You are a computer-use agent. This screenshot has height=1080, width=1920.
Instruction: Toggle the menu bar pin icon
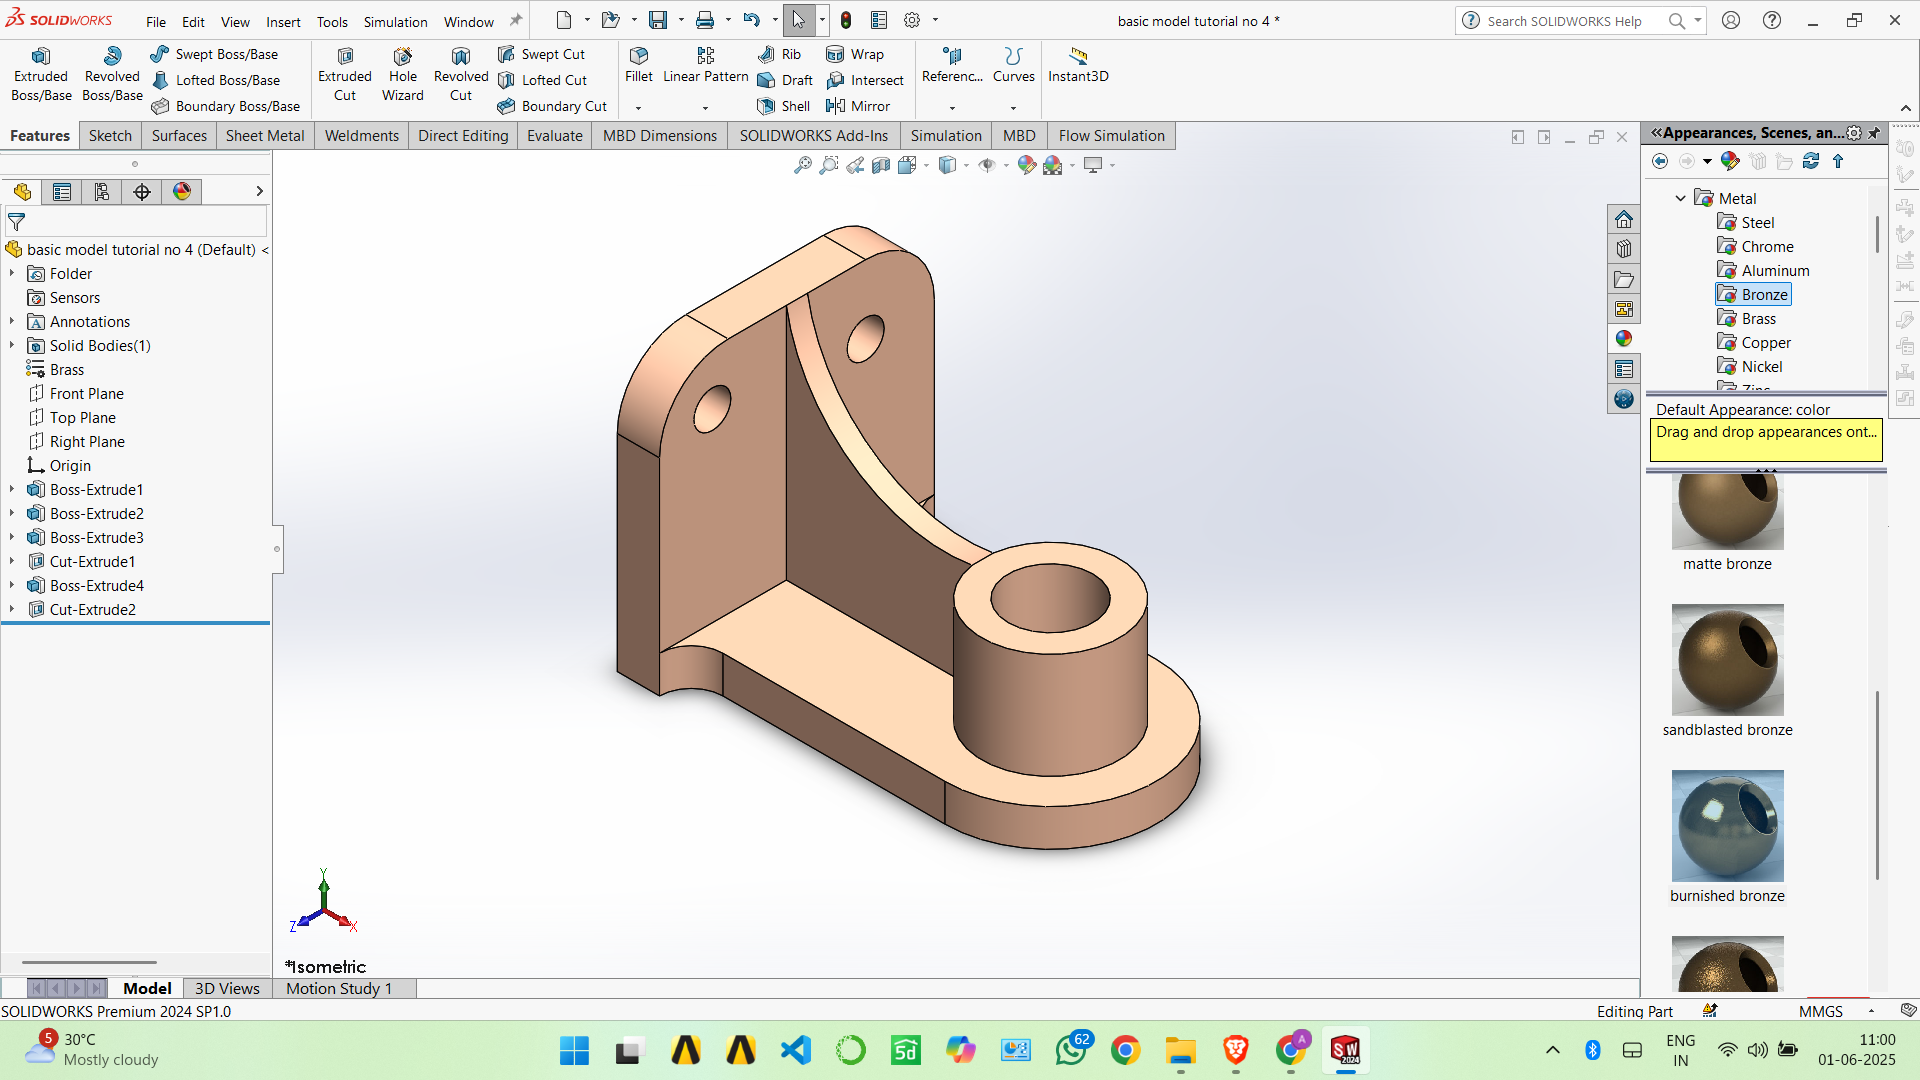(x=516, y=20)
